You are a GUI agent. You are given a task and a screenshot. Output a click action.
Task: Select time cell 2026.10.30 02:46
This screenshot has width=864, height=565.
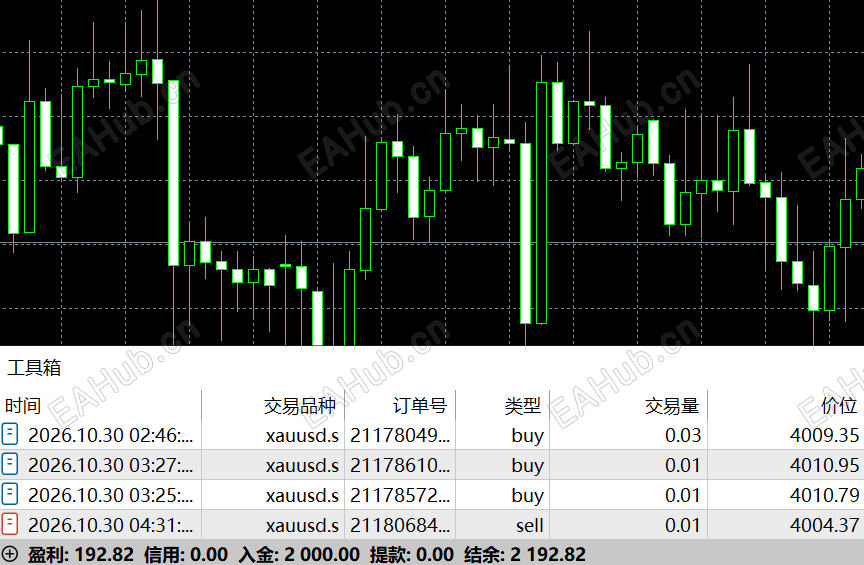tap(111, 435)
